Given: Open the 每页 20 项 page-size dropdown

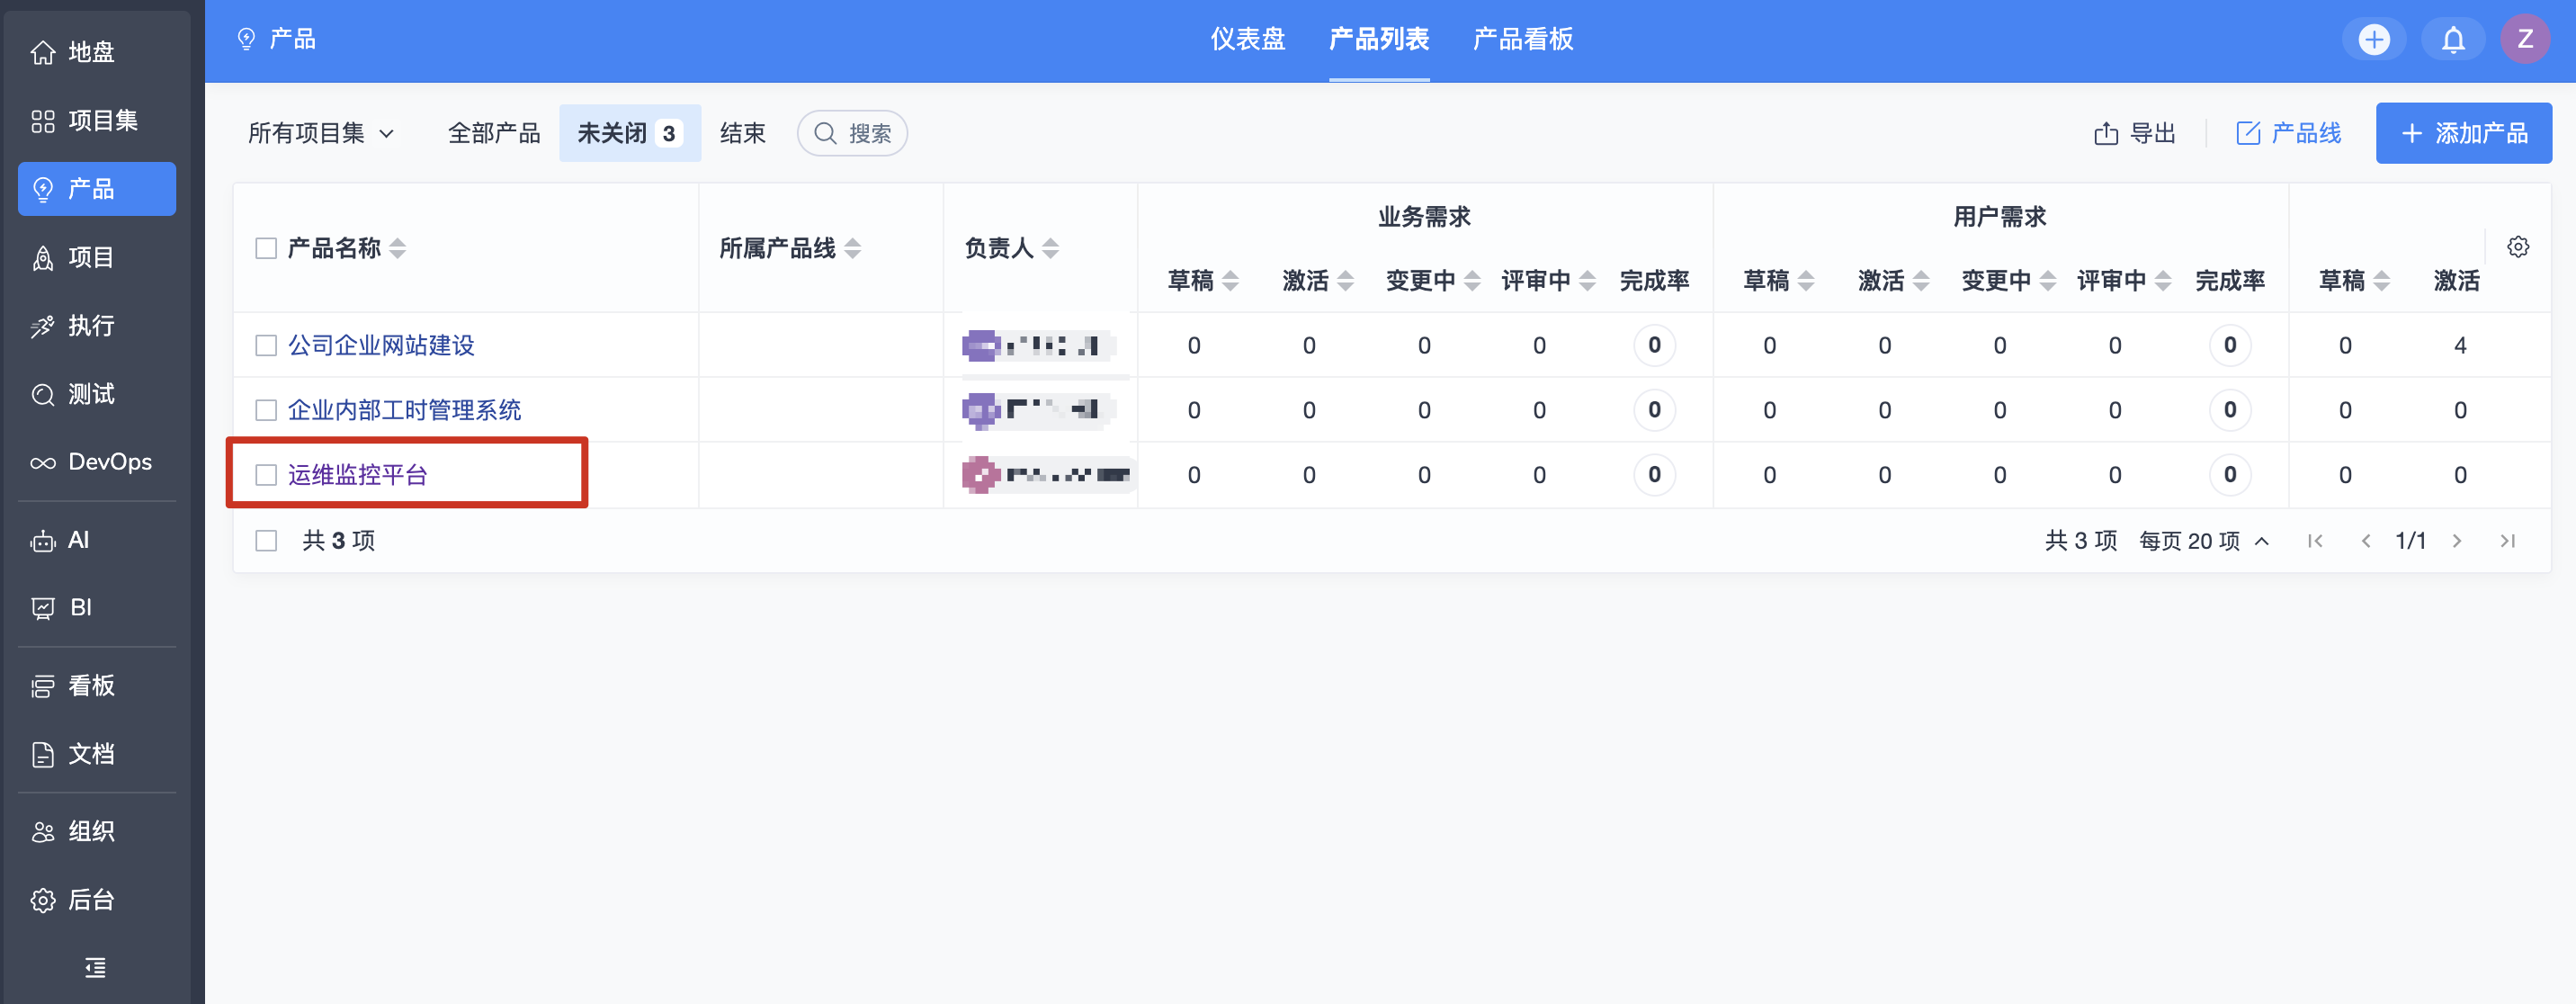Looking at the screenshot, I should pyautogui.click(x=2203, y=541).
